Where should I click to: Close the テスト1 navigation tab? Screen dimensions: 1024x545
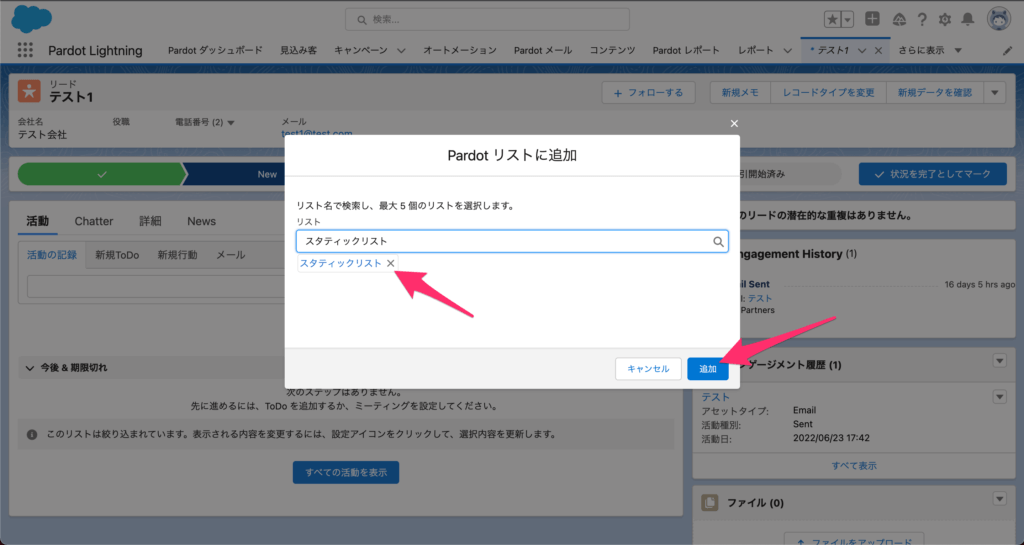[x=878, y=51]
